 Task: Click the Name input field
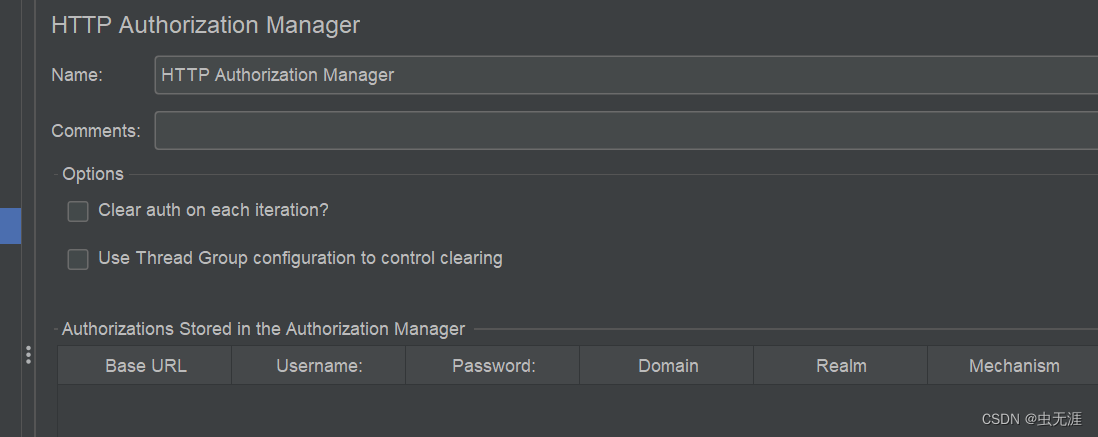[x=625, y=75]
